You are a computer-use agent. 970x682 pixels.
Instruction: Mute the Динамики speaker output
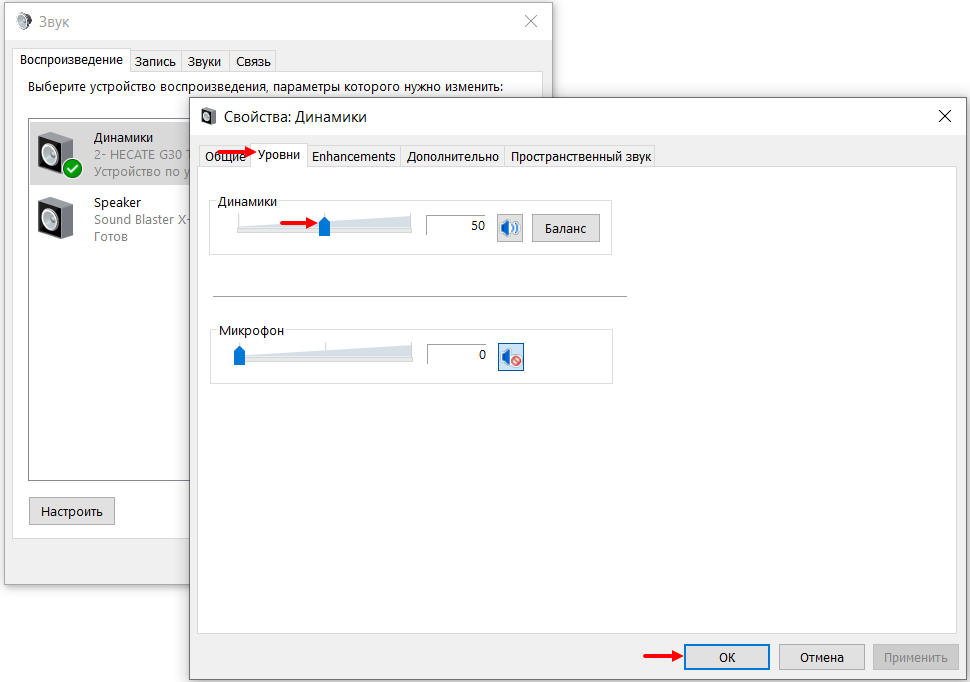coord(510,227)
